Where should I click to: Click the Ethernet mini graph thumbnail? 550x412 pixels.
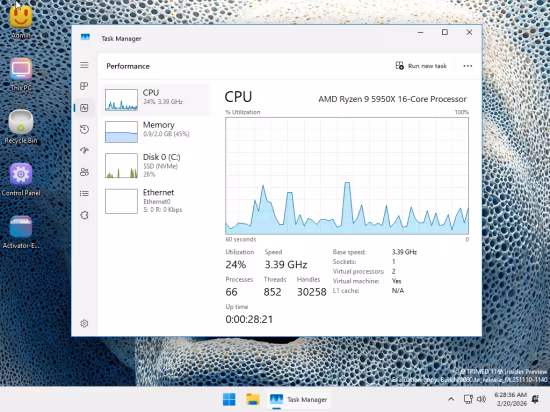coord(121,201)
